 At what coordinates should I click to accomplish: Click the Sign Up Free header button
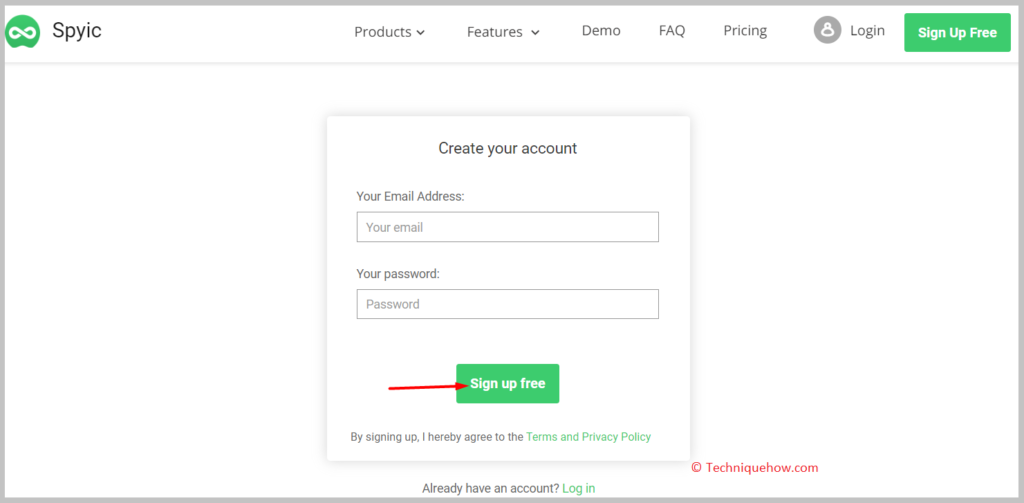(x=957, y=33)
